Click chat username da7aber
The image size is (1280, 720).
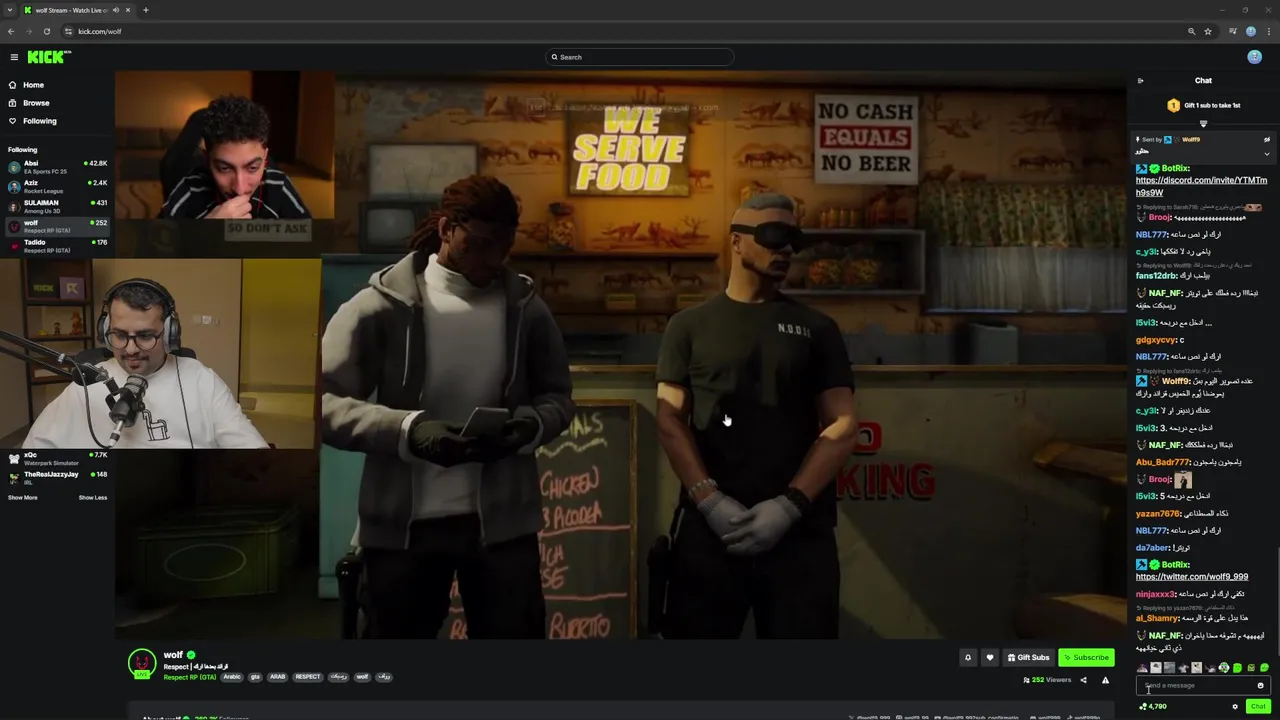(x=1152, y=548)
